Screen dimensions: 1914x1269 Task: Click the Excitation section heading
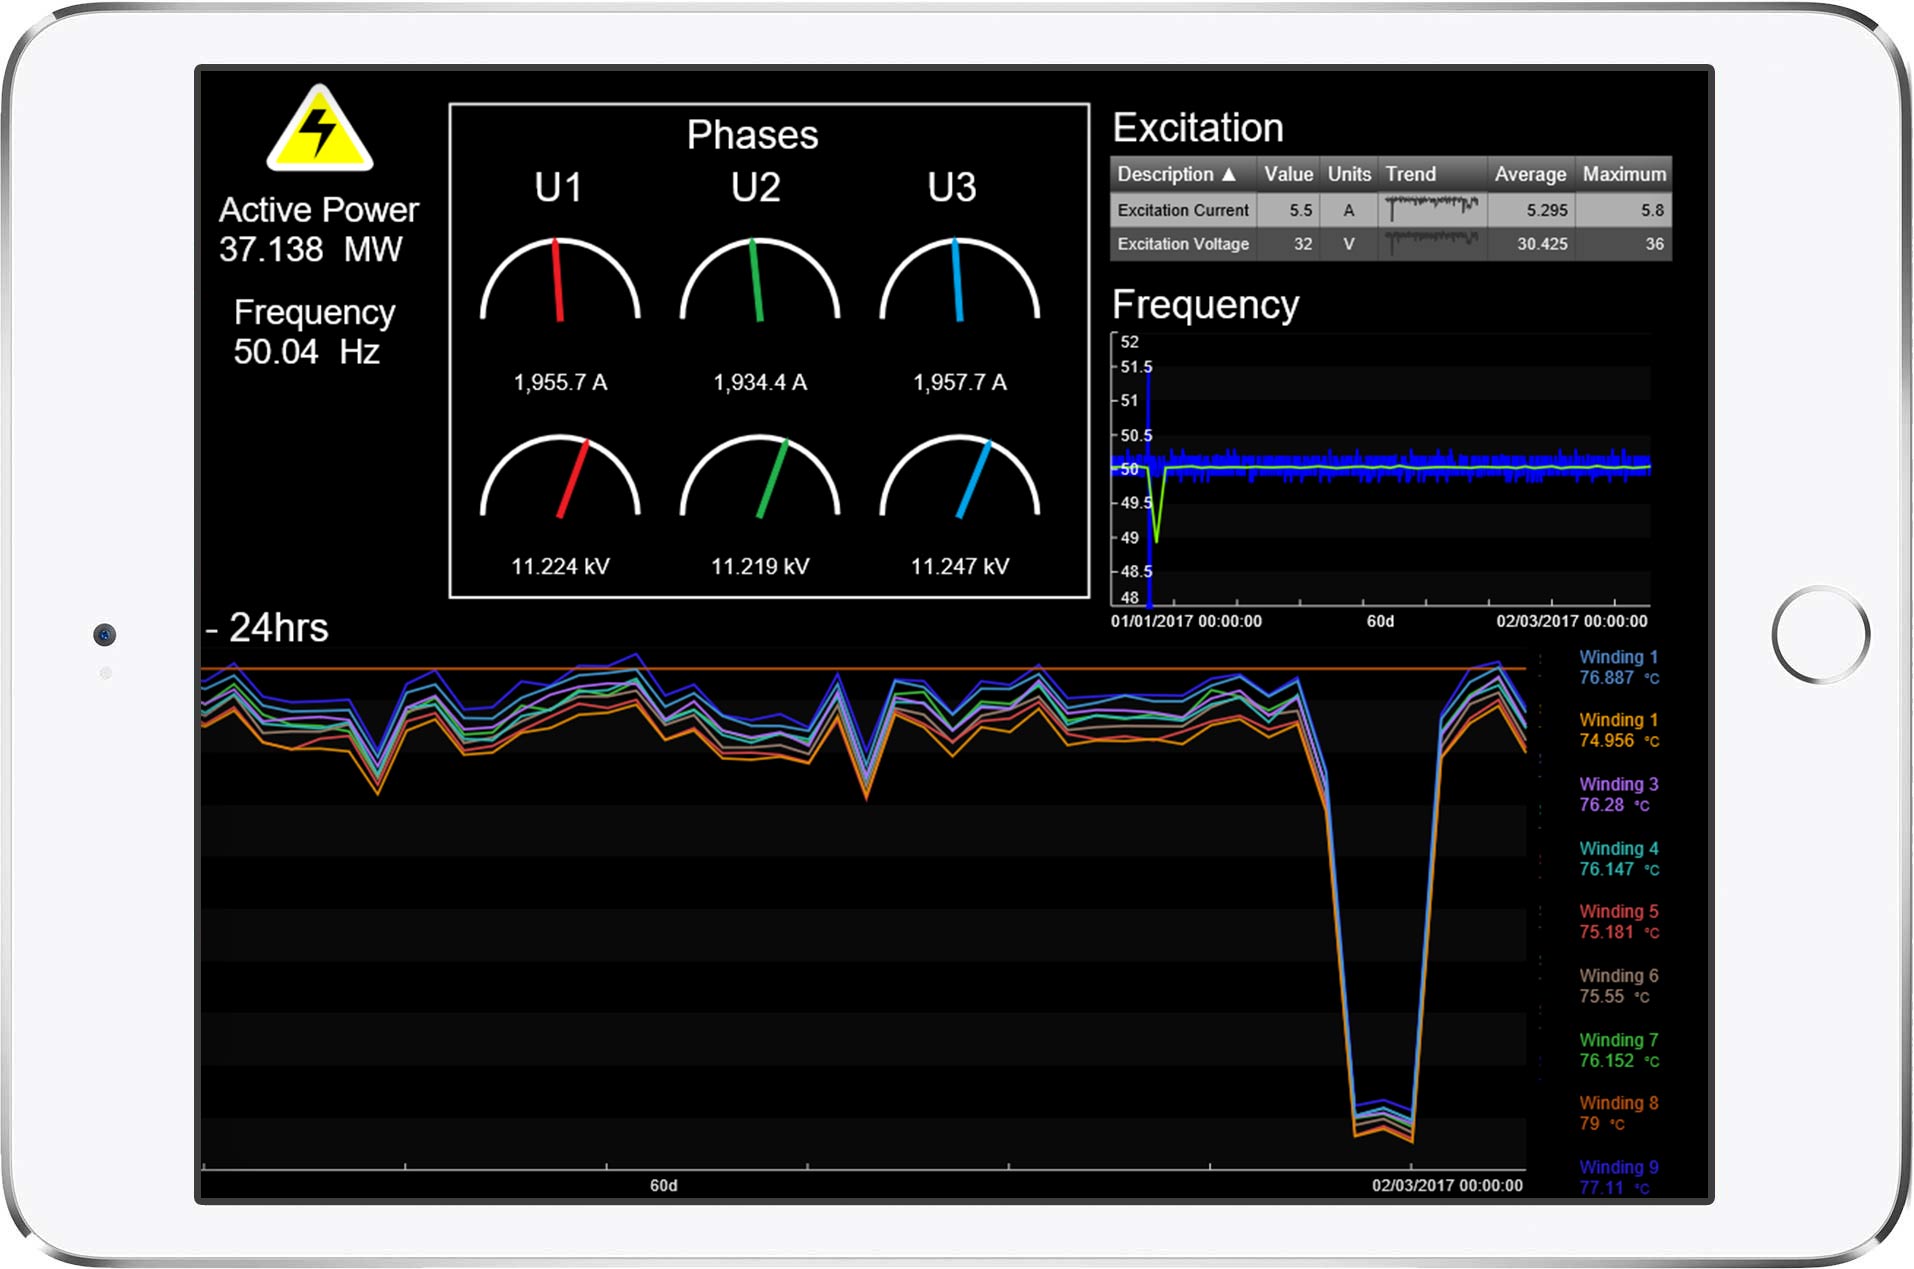coord(1198,128)
